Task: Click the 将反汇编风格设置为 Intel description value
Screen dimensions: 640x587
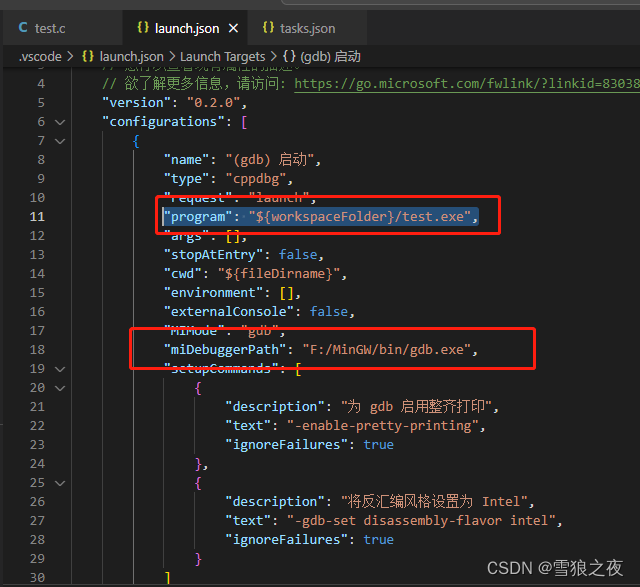Action: 434,502
